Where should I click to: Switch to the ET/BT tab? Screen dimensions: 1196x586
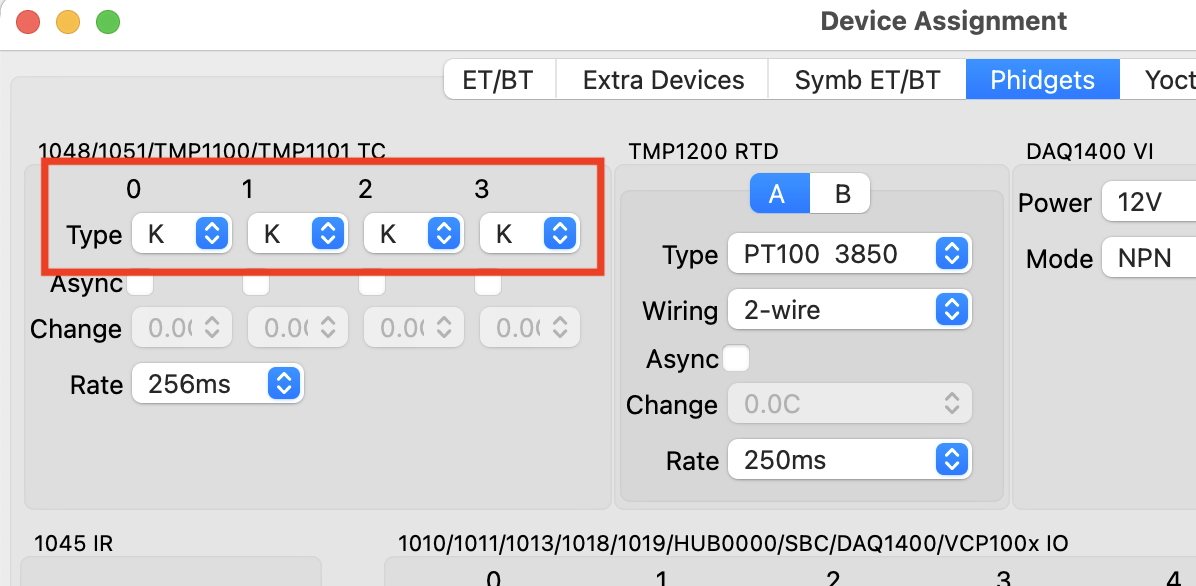(500, 79)
